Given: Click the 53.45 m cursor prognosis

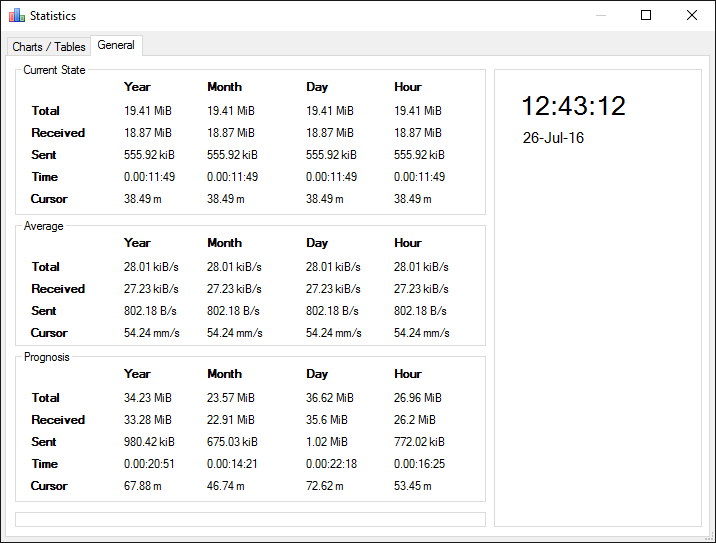Looking at the screenshot, I should tap(413, 486).
